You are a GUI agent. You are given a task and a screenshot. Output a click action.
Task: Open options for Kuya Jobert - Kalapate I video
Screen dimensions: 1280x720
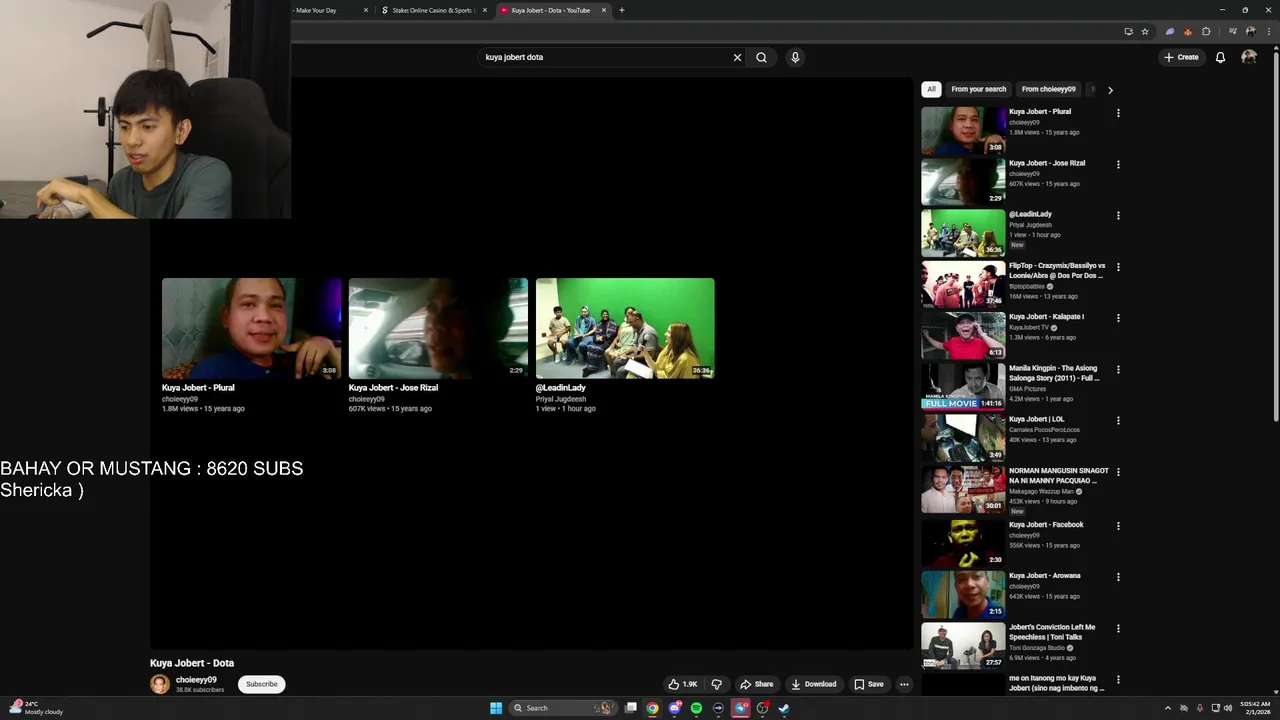point(1118,318)
